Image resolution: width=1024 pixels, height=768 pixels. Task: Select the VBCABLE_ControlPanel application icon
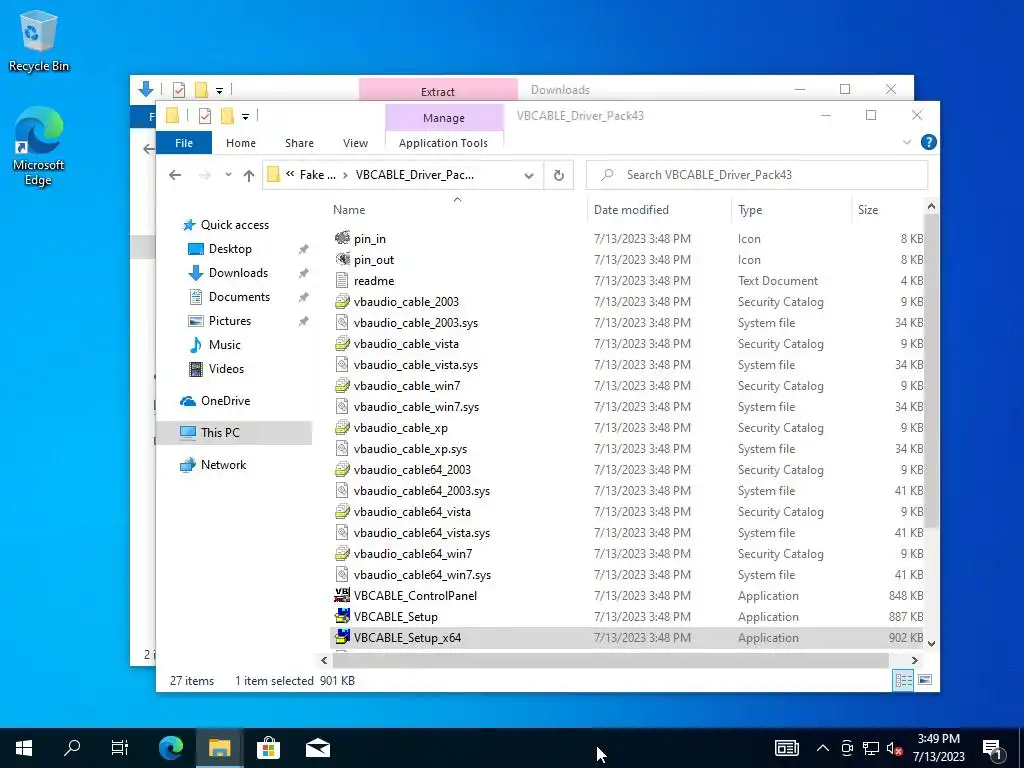(x=342, y=596)
